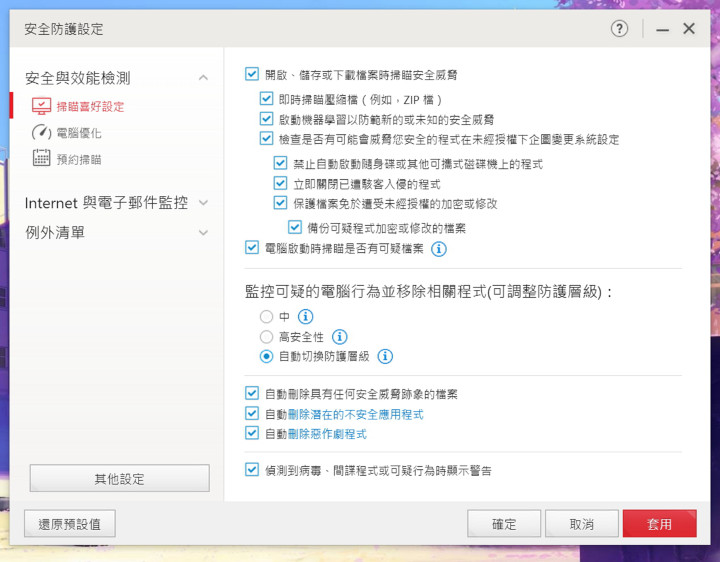This screenshot has height=562, width=720.
Task: Open Internet 與電子郵件監控 section
Action: [x=106, y=202]
